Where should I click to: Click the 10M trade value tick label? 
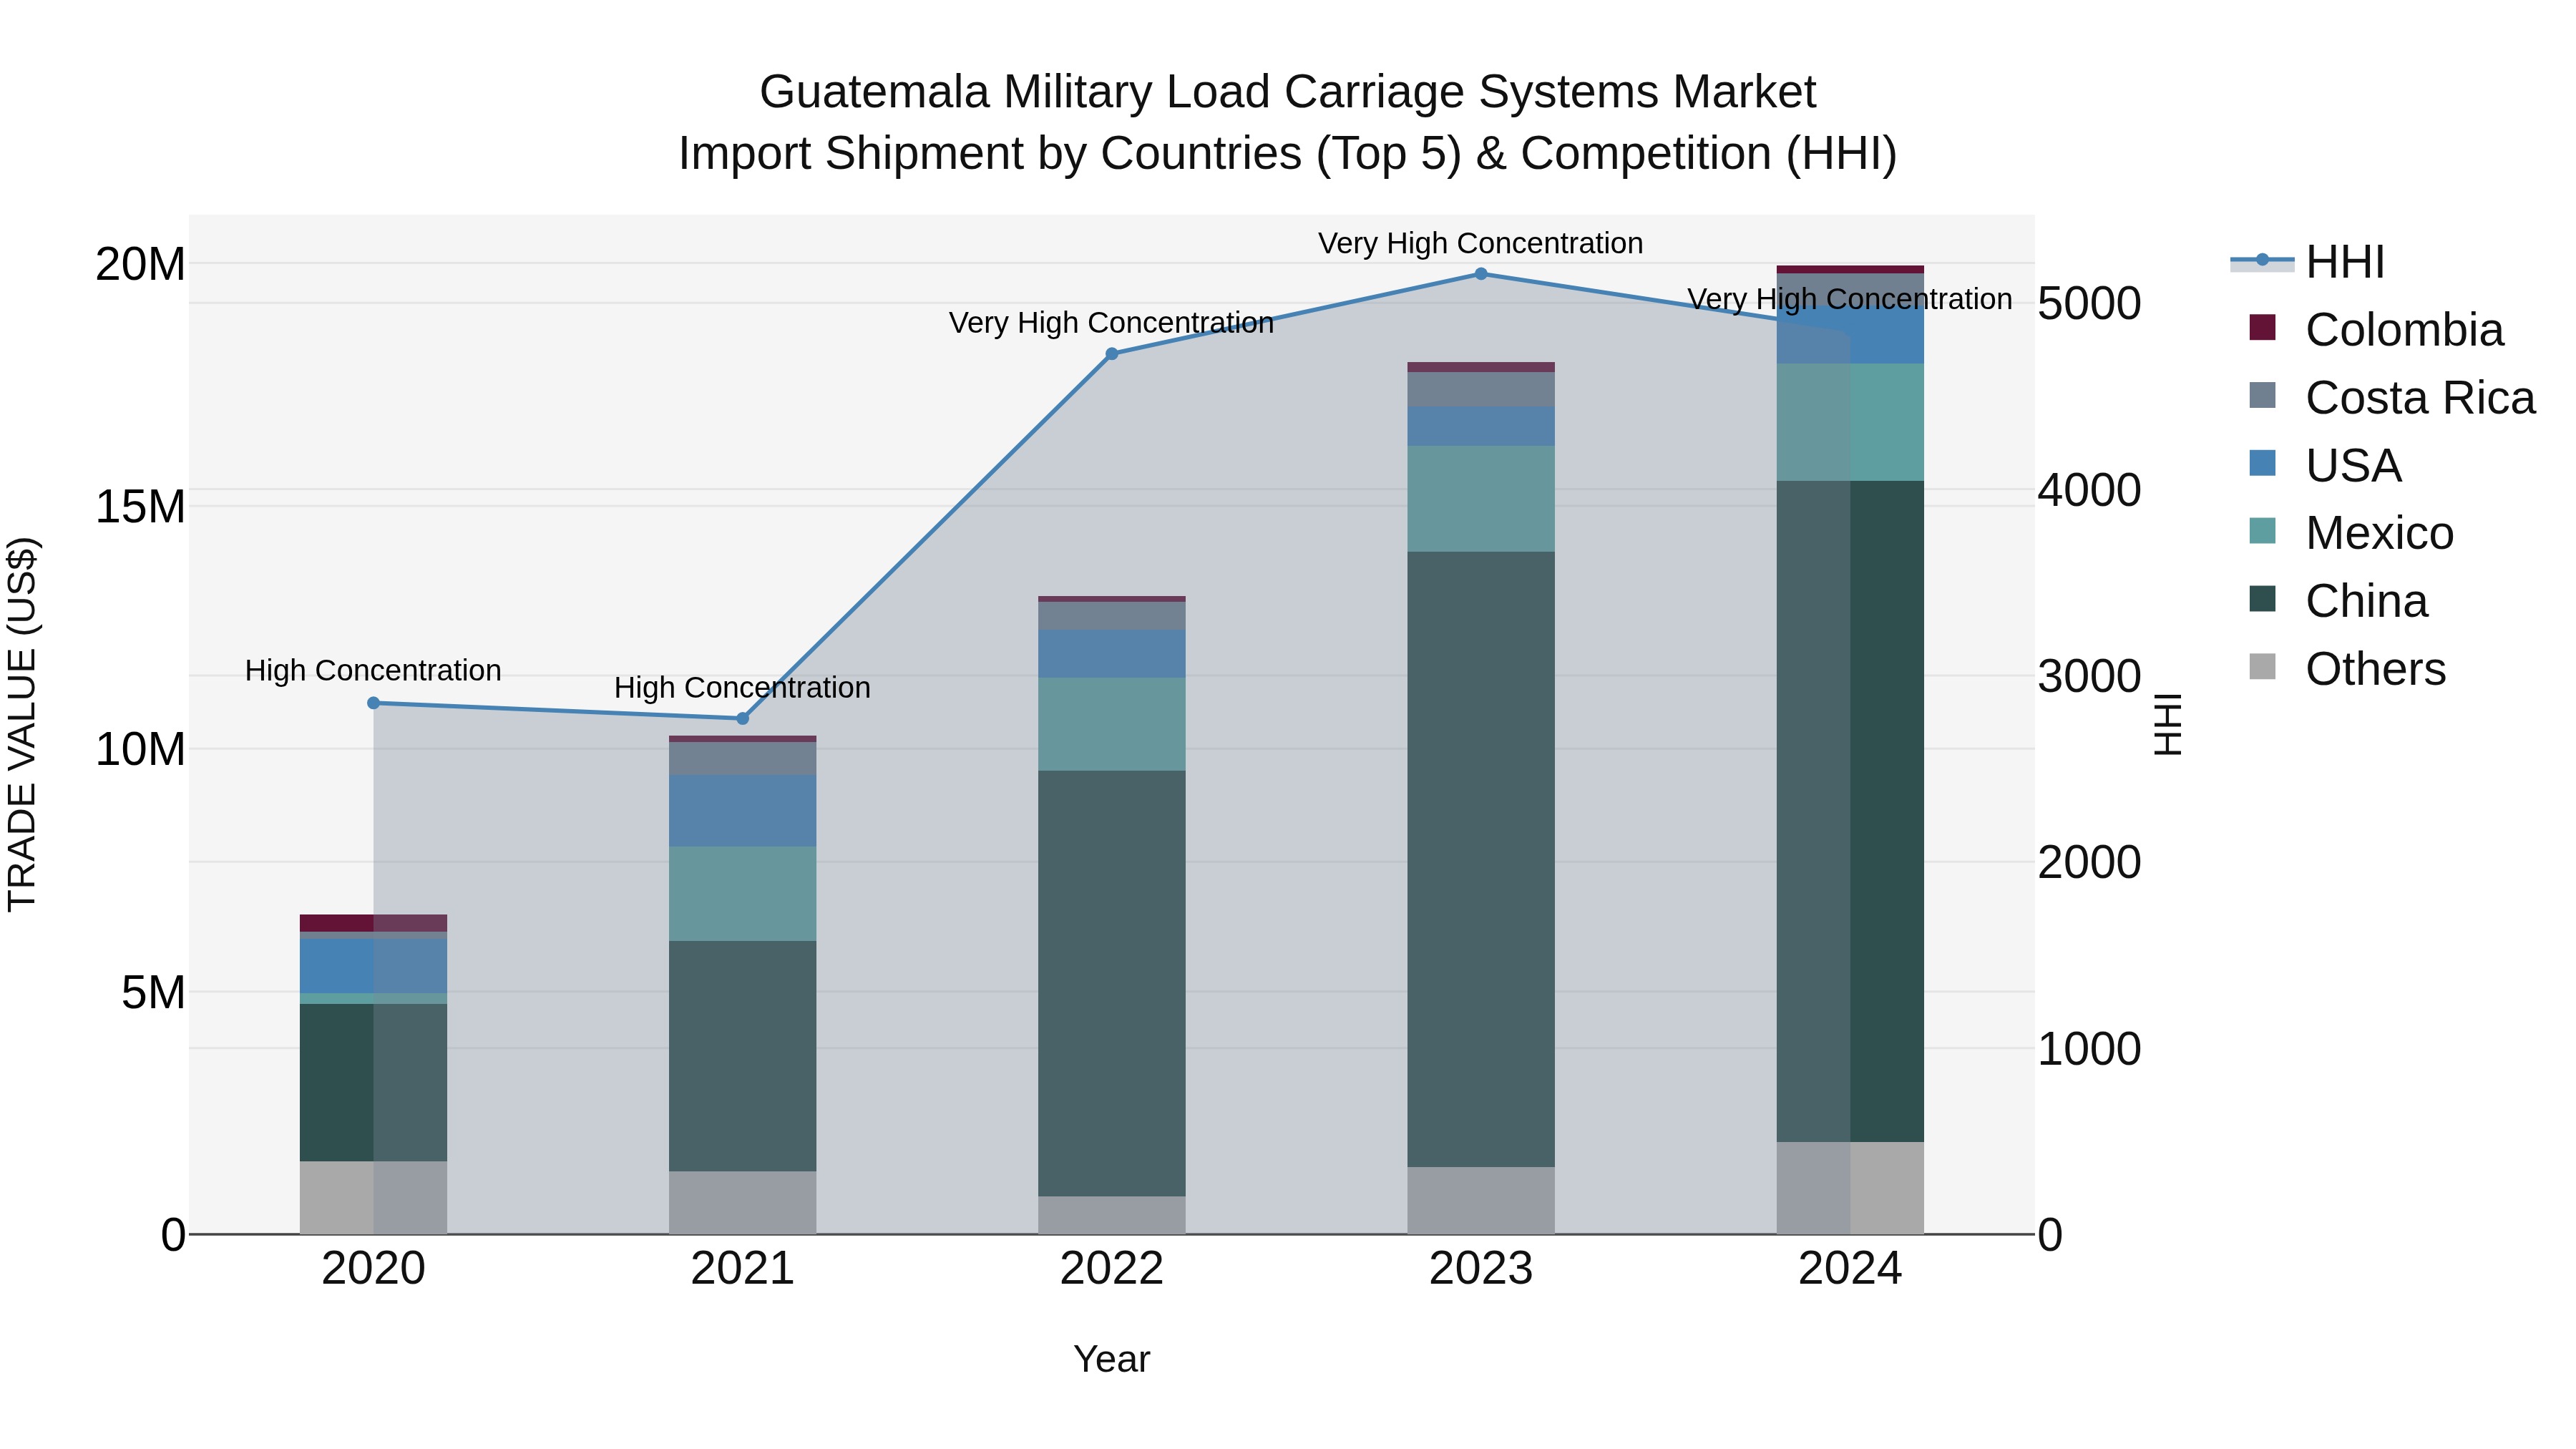click(140, 749)
